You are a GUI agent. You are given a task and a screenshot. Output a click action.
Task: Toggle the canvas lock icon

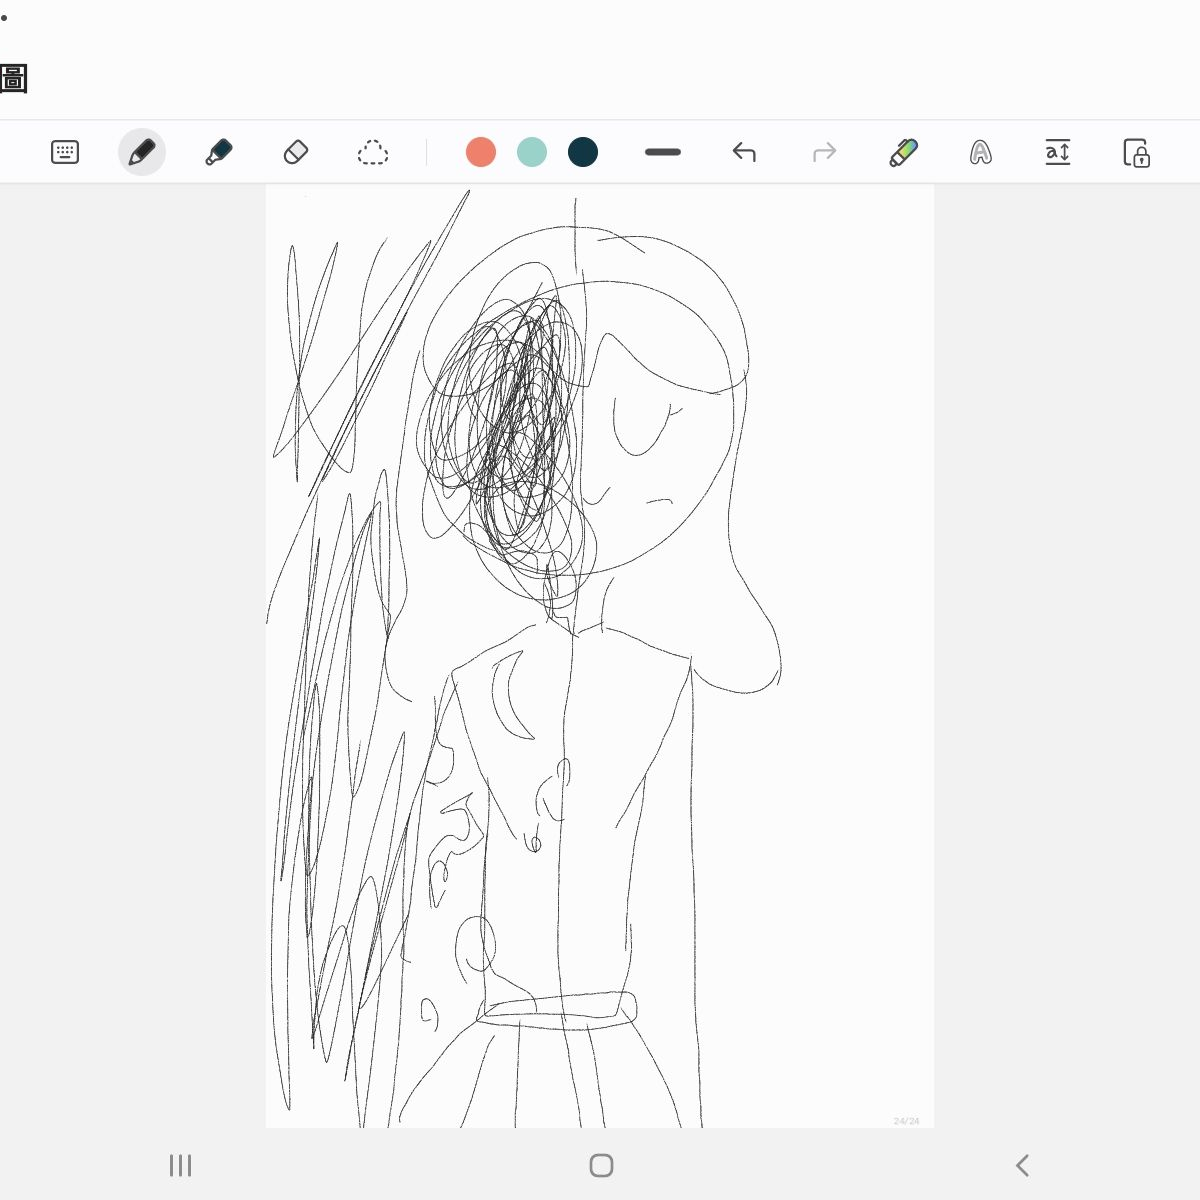(1137, 152)
